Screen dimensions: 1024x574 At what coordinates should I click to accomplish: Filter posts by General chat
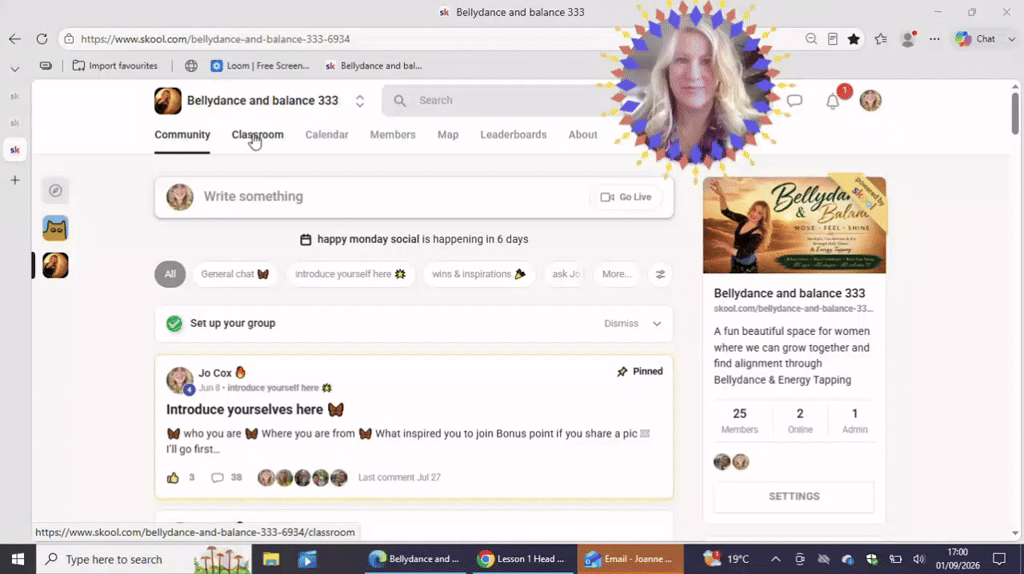coord(235,274)
